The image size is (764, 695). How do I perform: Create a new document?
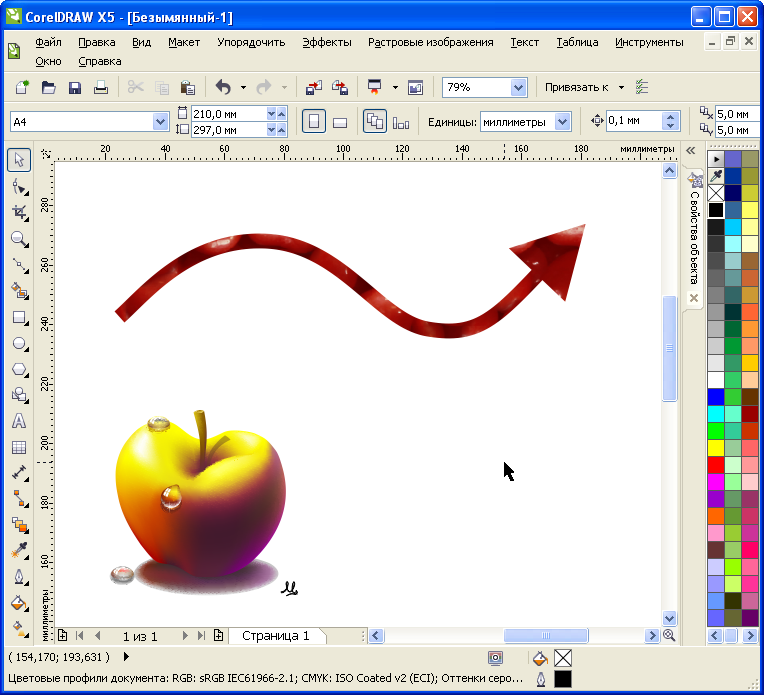[22, 88]
